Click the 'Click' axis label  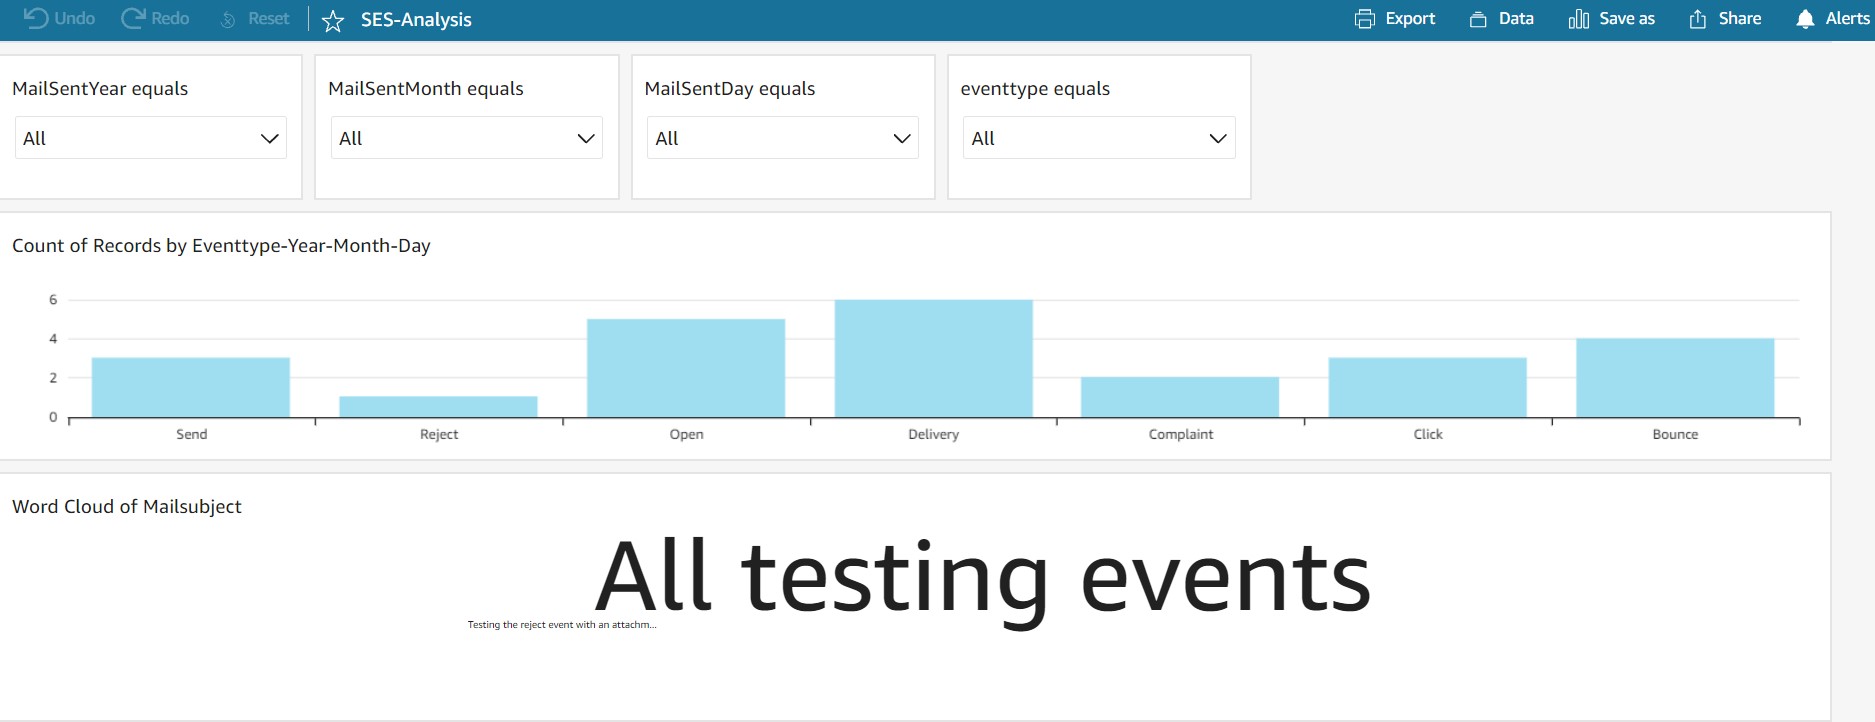click(x=1428, y=434)
